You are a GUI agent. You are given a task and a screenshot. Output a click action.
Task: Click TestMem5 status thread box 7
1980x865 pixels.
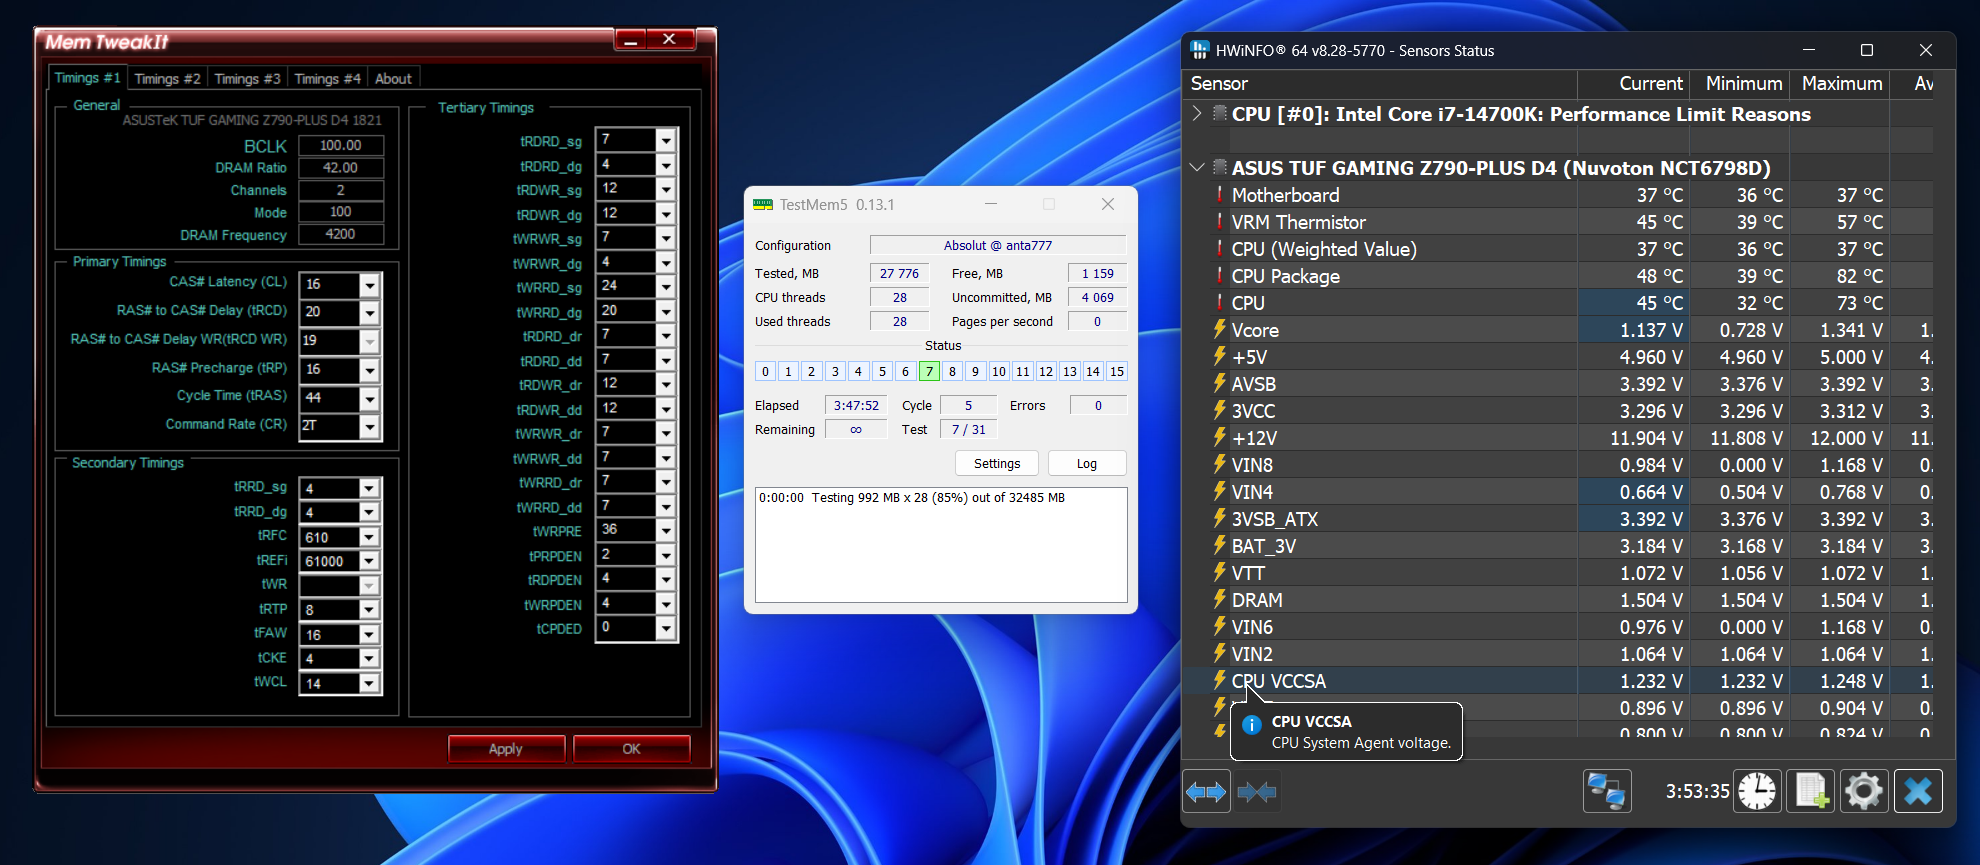(929, 372)
